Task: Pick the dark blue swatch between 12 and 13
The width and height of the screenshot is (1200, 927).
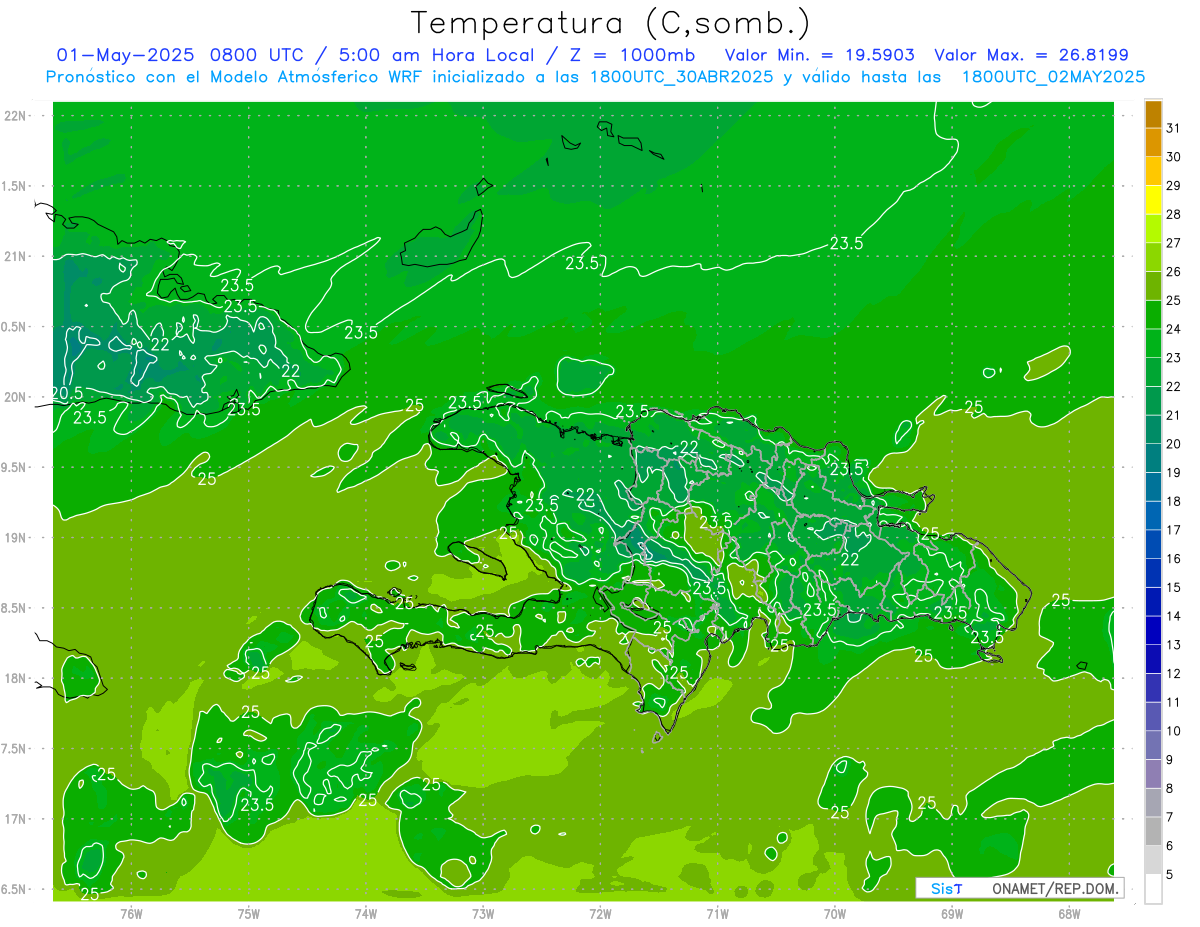Action: point(1153,660)
